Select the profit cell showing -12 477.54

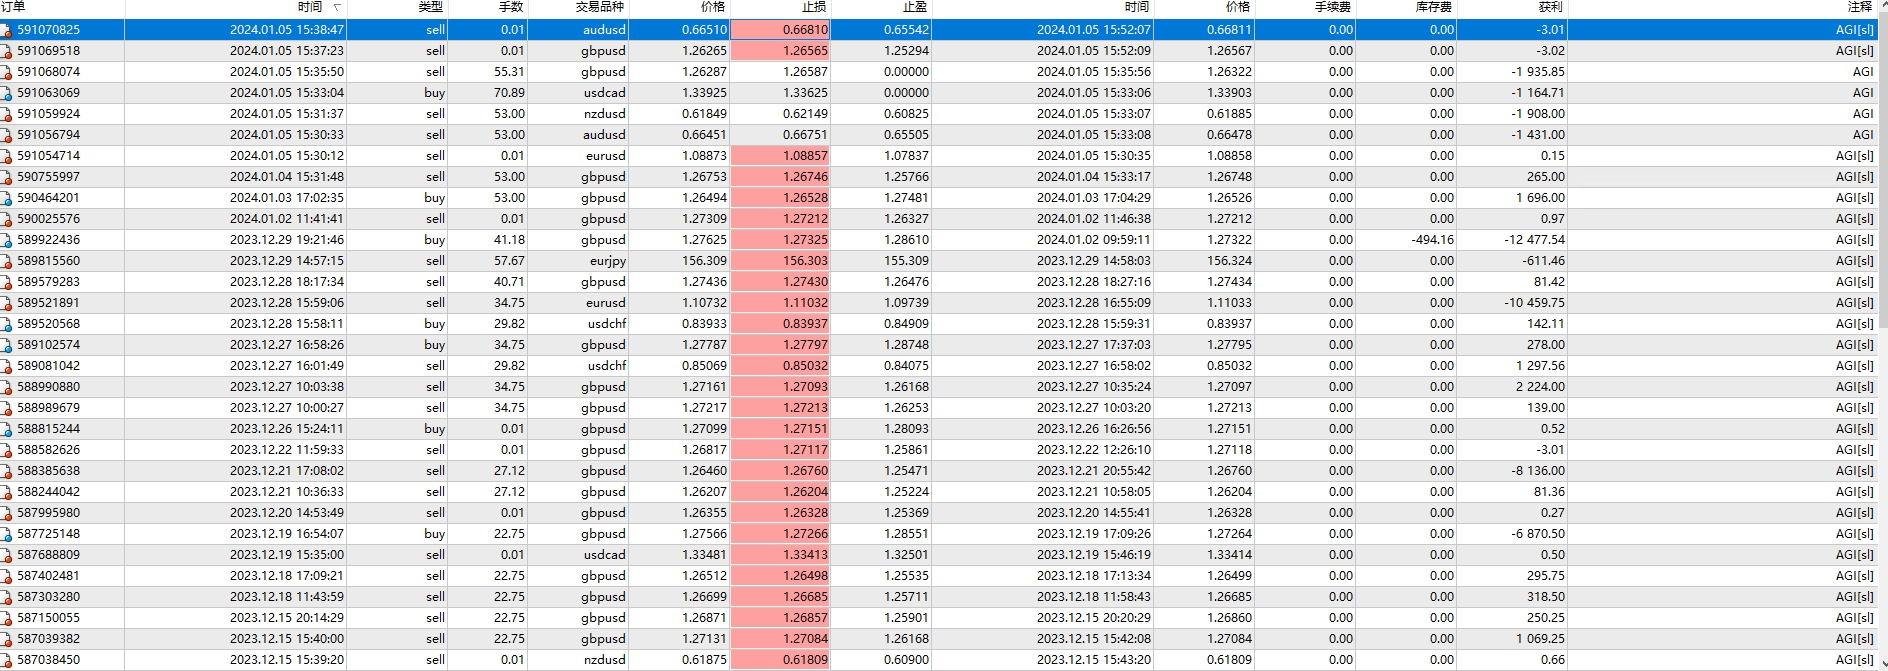[1535, 240]
